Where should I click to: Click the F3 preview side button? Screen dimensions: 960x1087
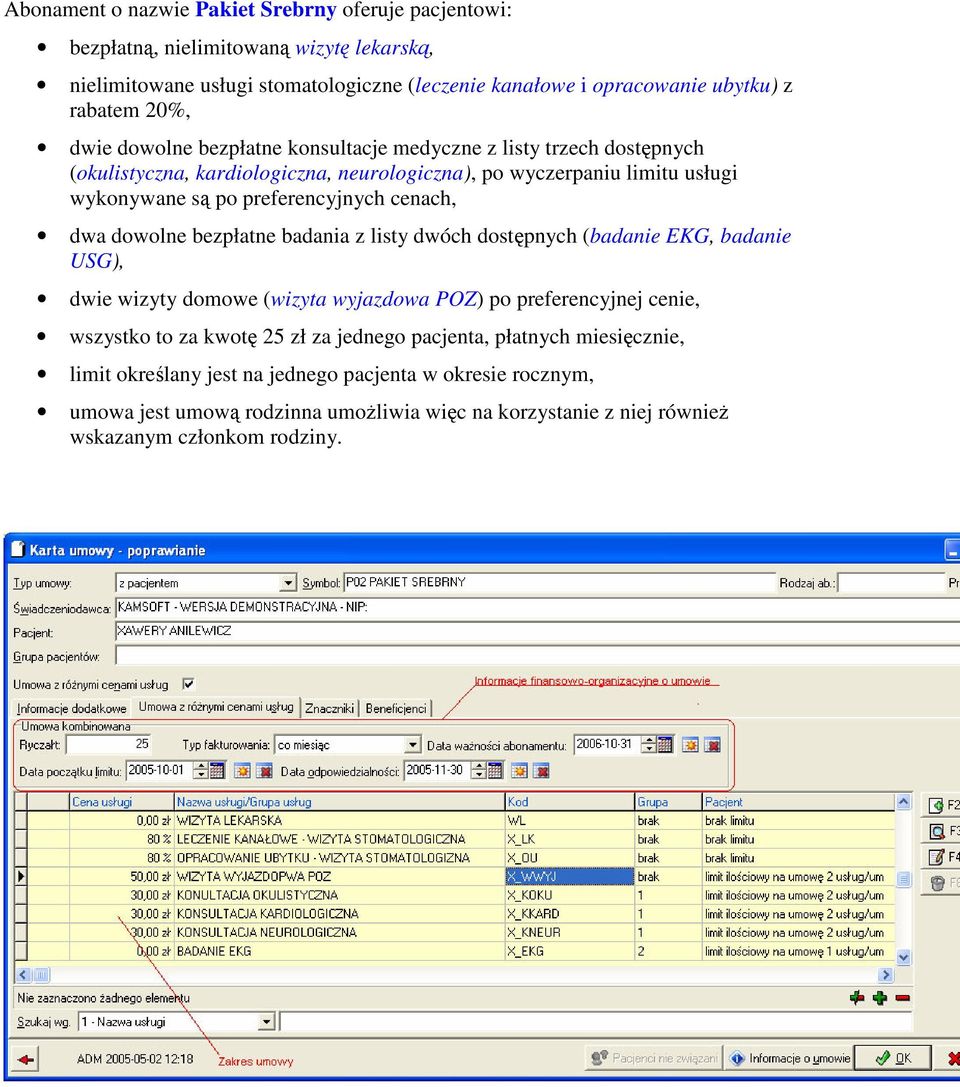click(943, 831)
